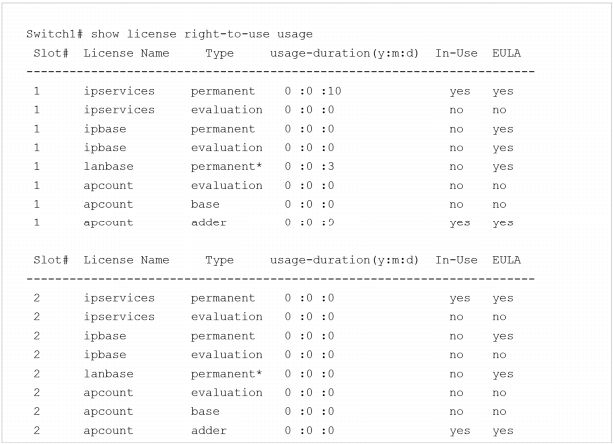This screenshot has width=614, height=444.
Task: Click slot 1 ipbase permanent license name
Action: 105,129
